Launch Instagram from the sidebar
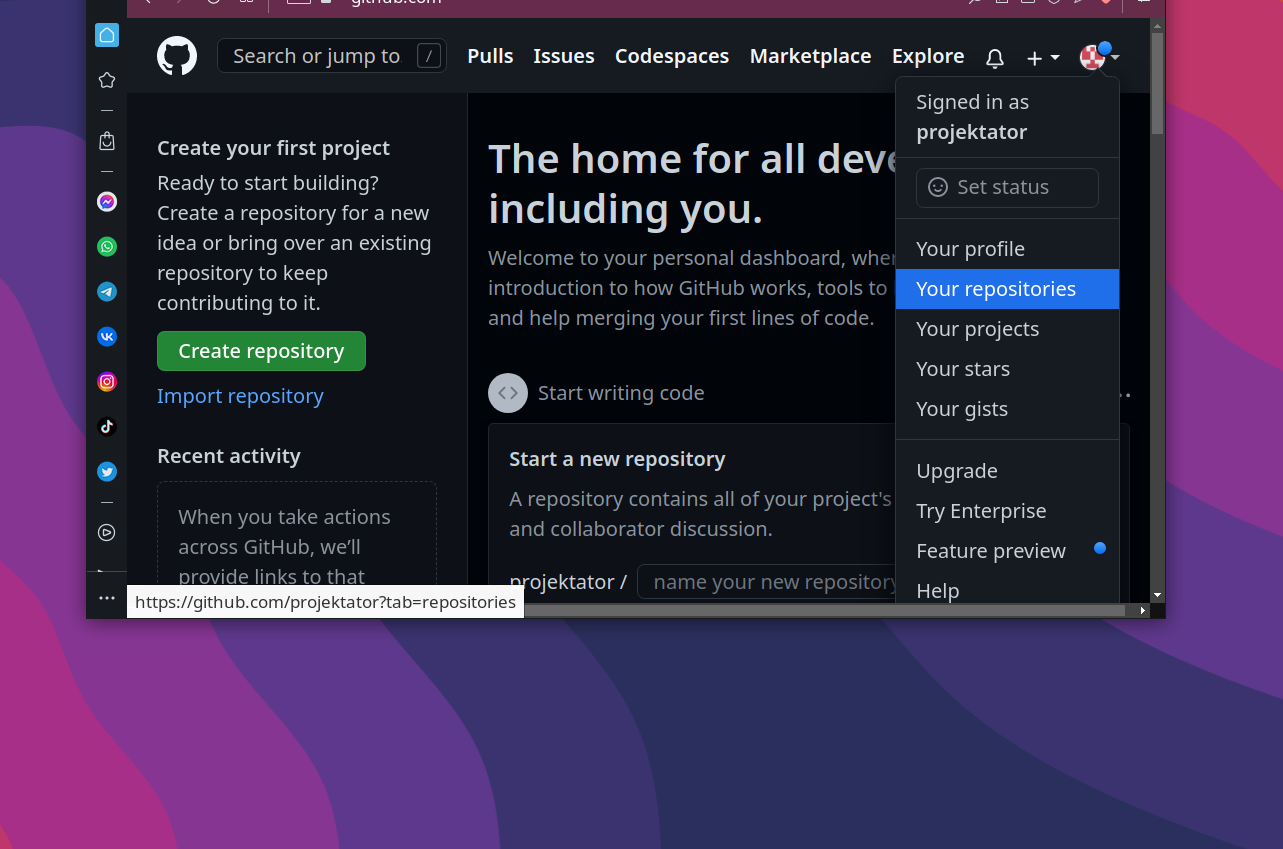The width and height of the screenshot is (1283, 849). pyautogui.click(x=107, y=382)
